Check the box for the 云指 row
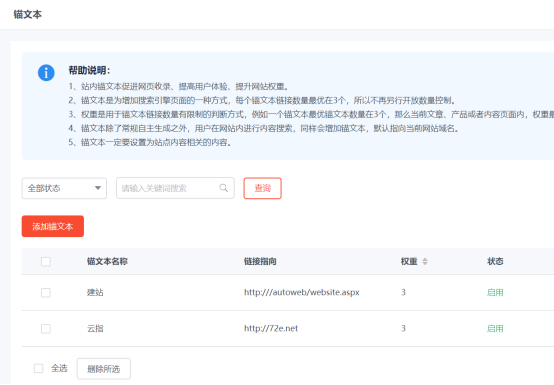Image resolution: width=554 pixels, height=385 pixels. tap(46, 328)
